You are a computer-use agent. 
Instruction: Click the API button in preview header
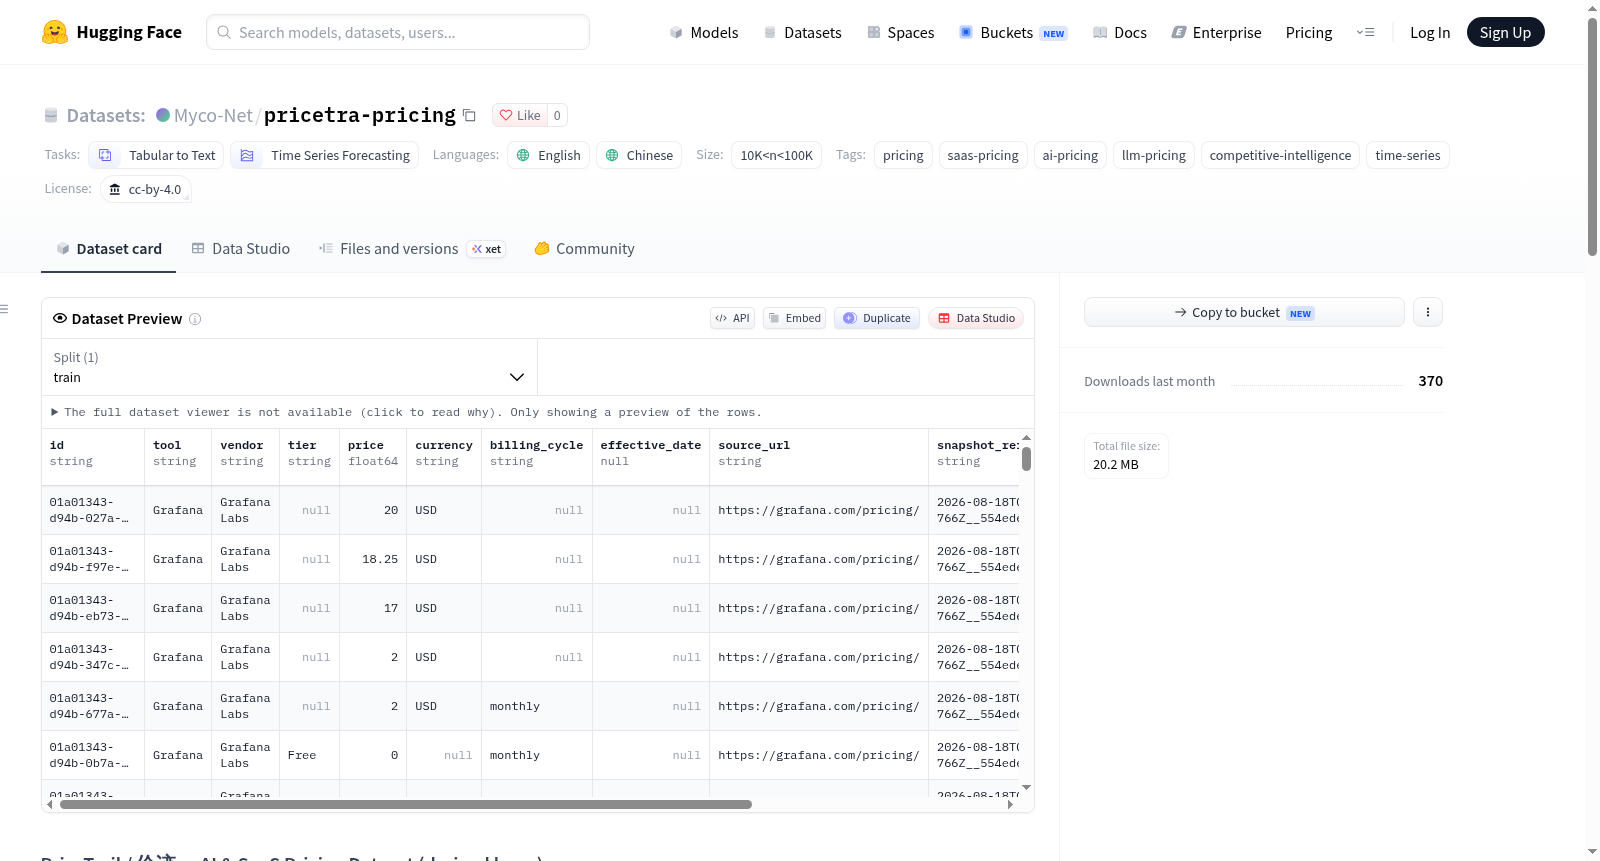pos(732,318)
